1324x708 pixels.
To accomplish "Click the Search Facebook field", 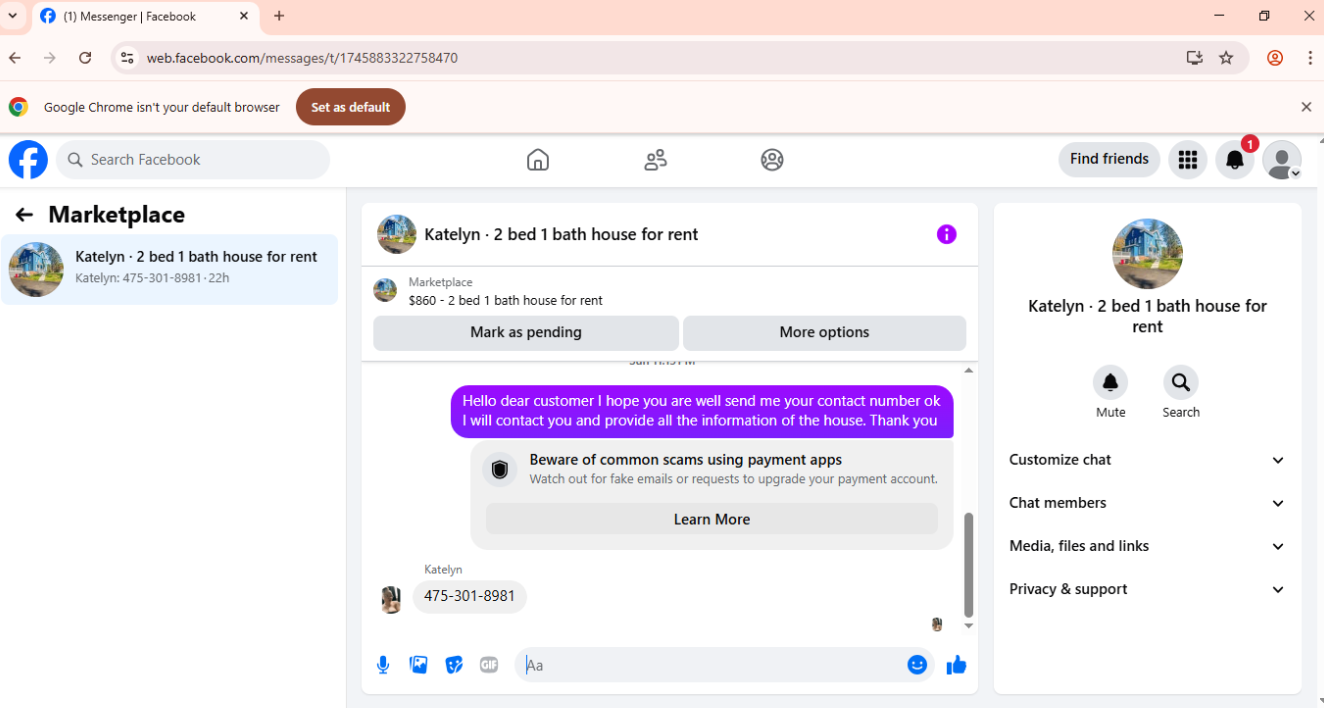I will 193,160.
